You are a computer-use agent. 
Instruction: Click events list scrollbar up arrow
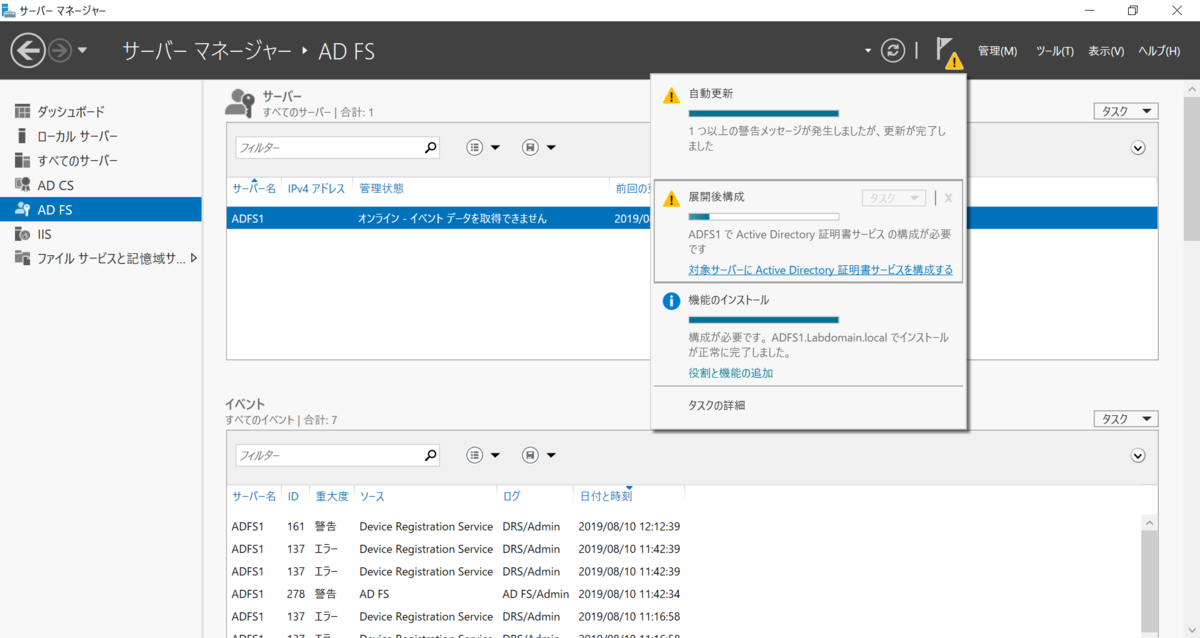coord(1150,524)
